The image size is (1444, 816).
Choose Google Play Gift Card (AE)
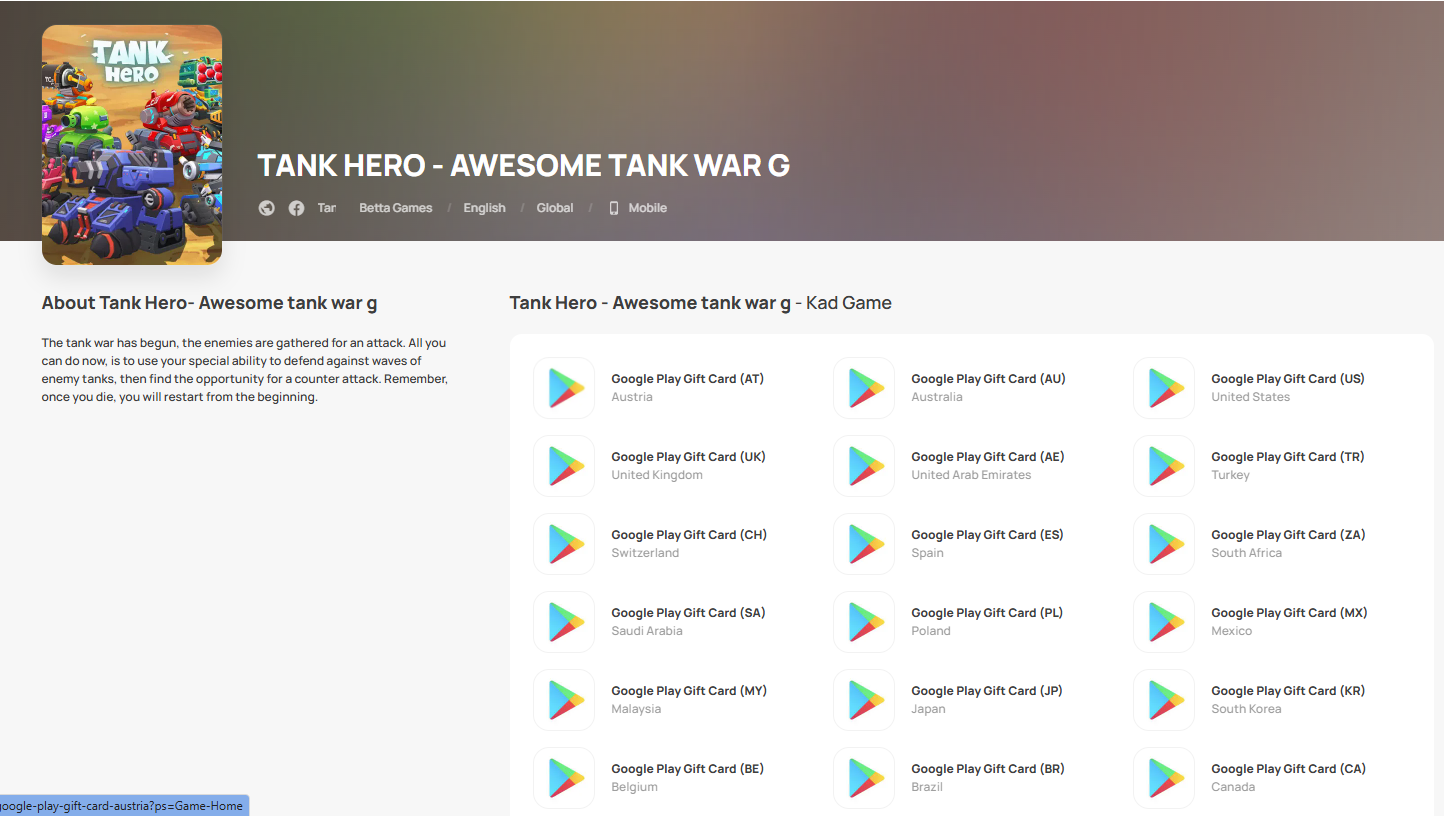988,457
